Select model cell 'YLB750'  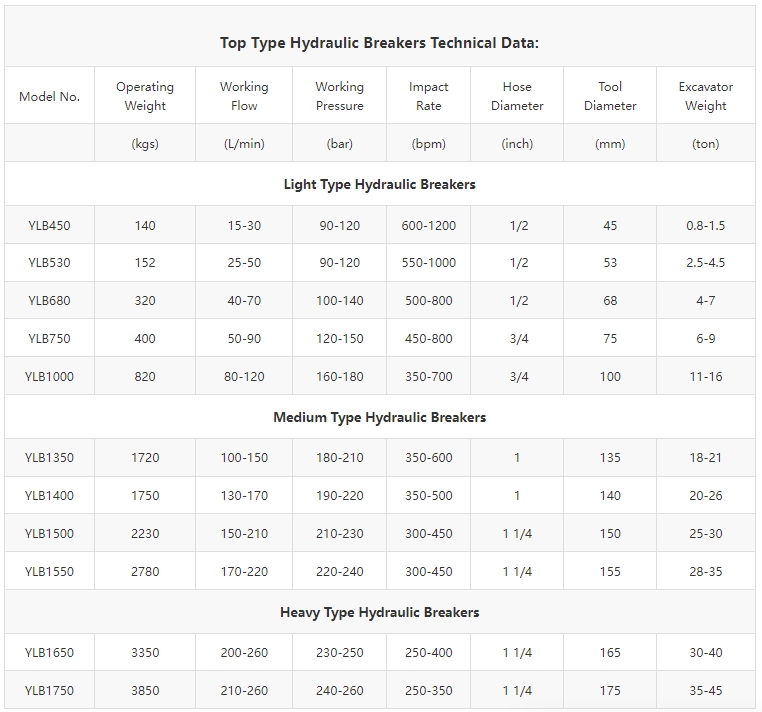pyautogui.click(x=49, y=338)
